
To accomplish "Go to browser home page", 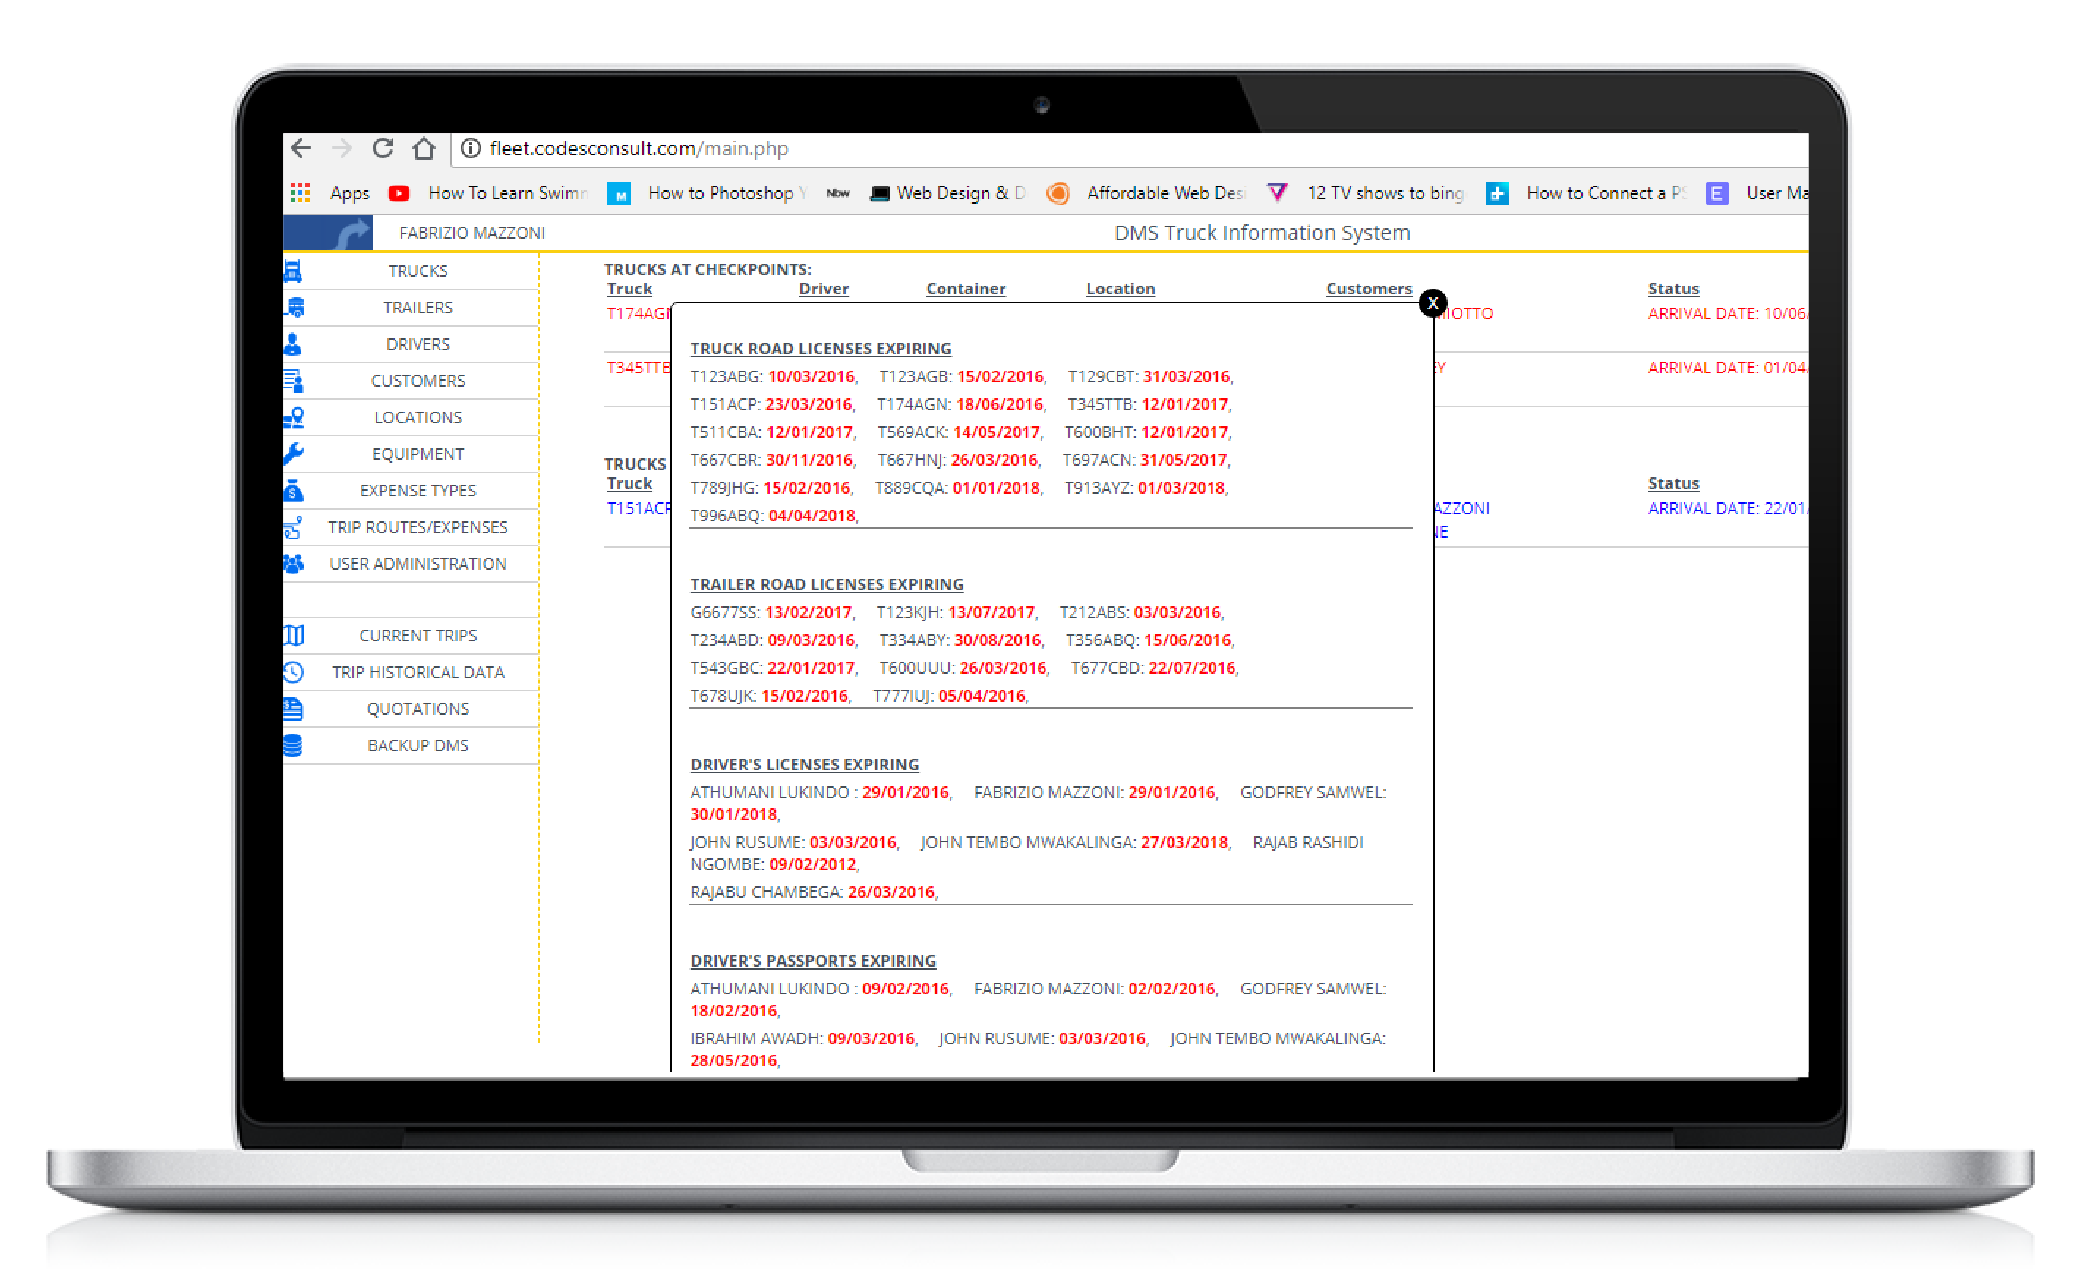I will point(424,148).
